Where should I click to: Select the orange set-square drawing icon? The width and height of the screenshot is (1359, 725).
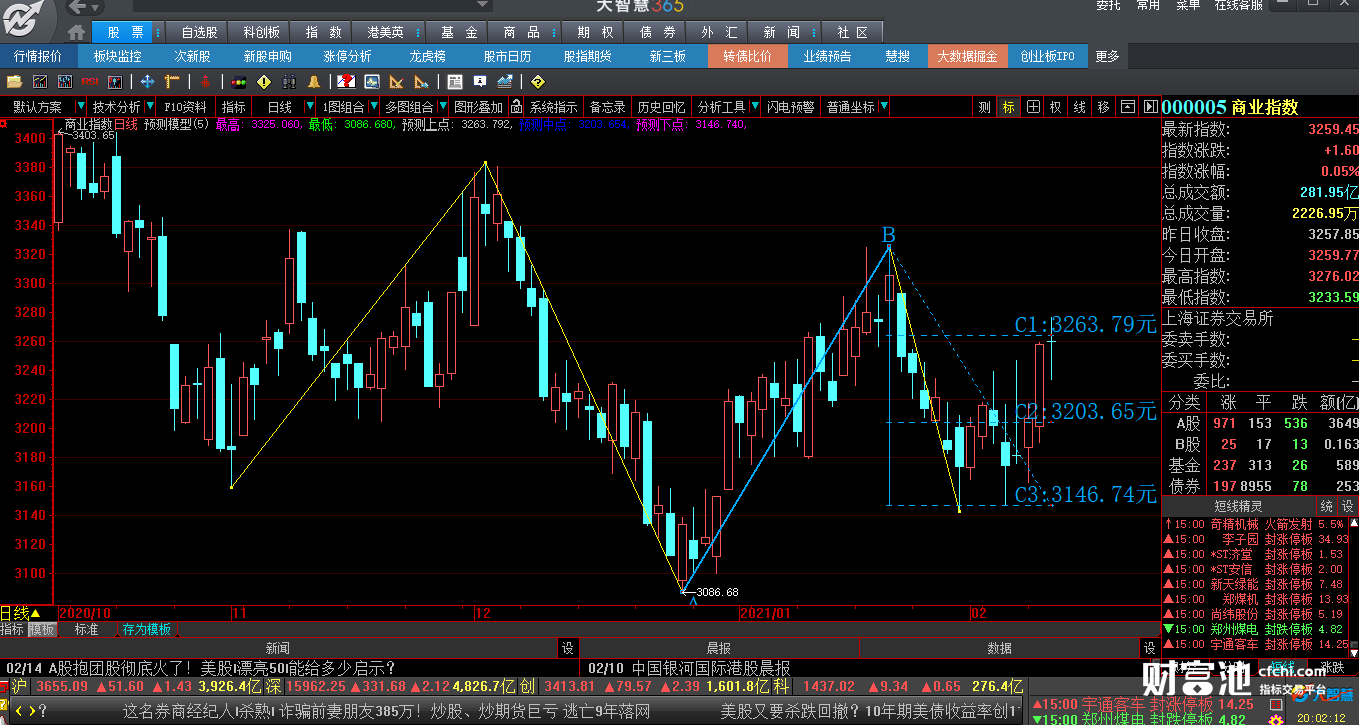click(x=396, y=81)
